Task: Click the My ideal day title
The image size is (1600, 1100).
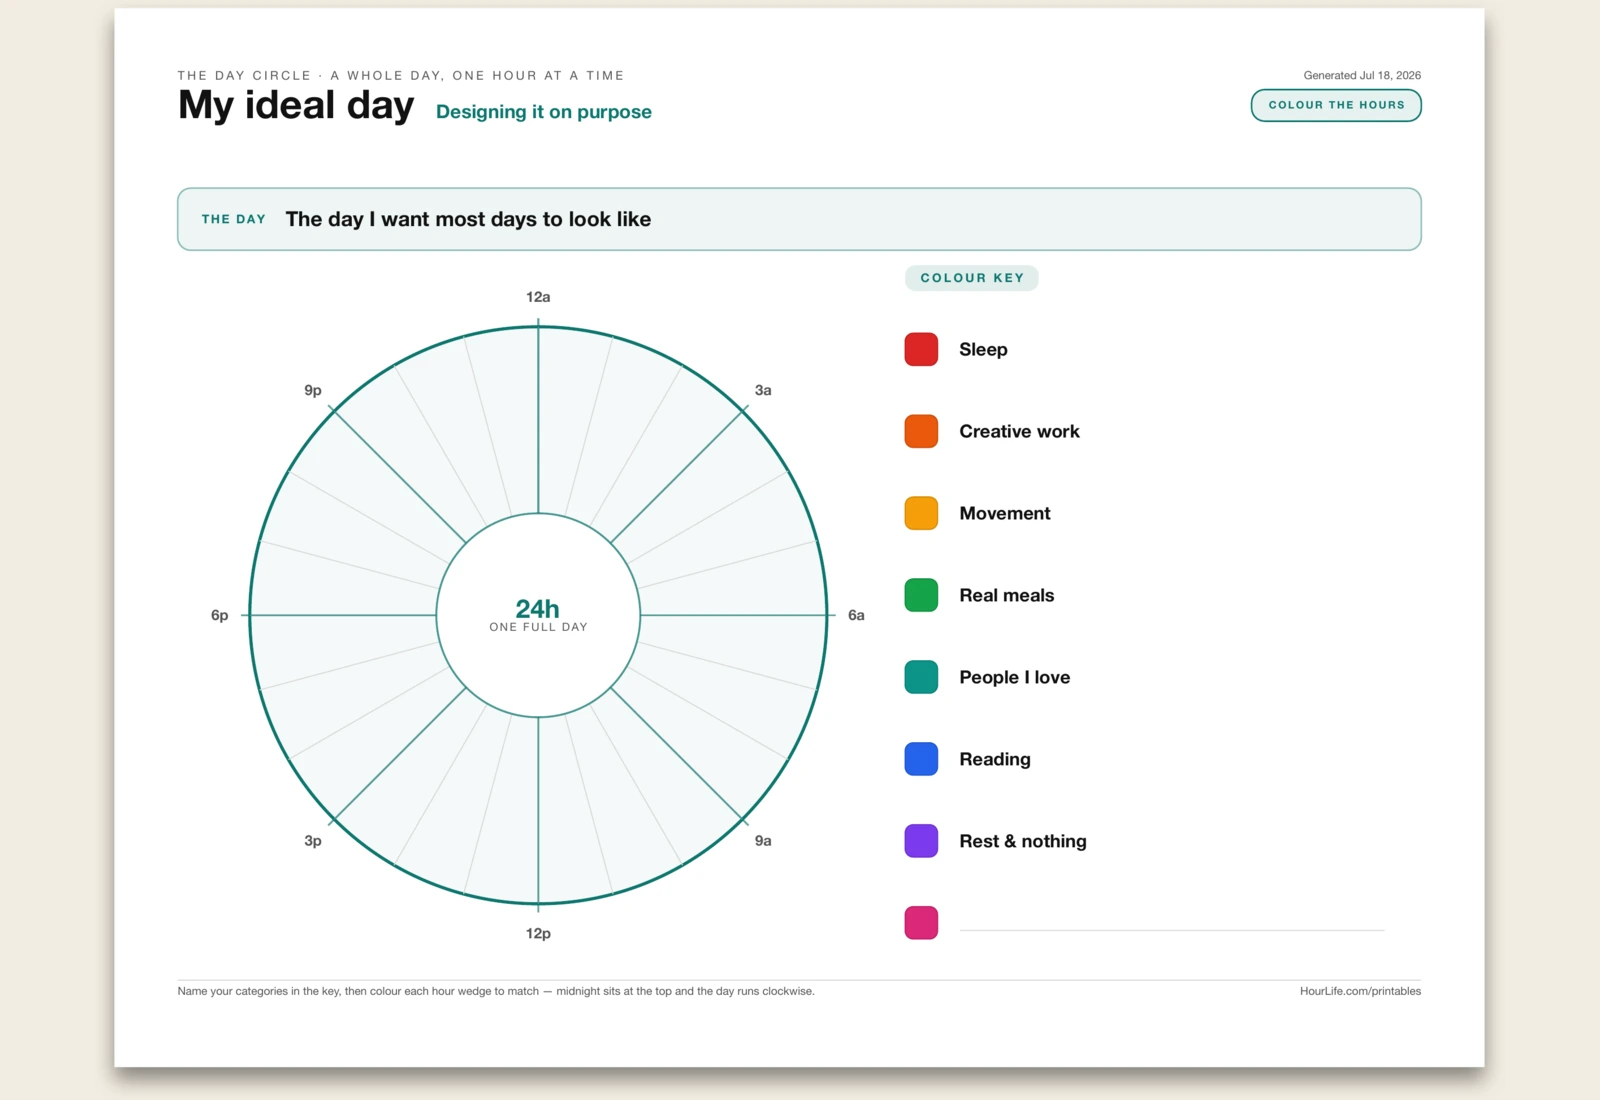Action: pos(296,105)
